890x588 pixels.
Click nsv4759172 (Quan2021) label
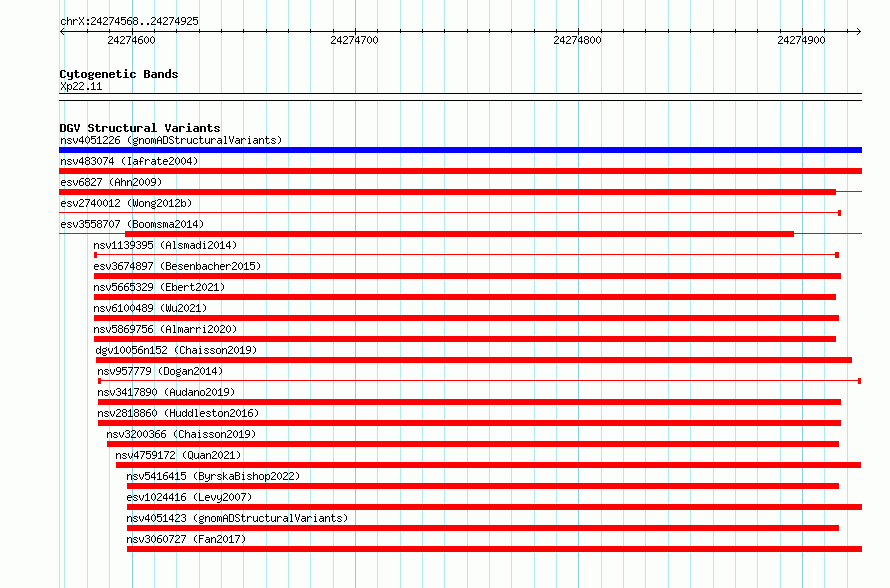pos(178,455)
